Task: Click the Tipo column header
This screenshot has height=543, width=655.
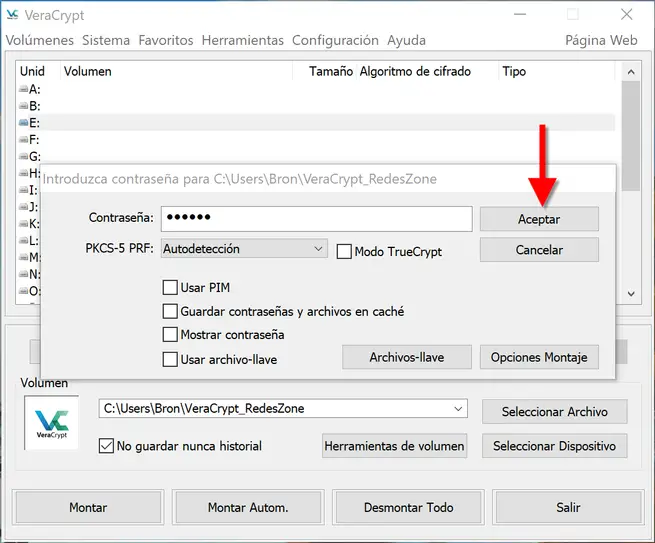Action: (557, 71)
